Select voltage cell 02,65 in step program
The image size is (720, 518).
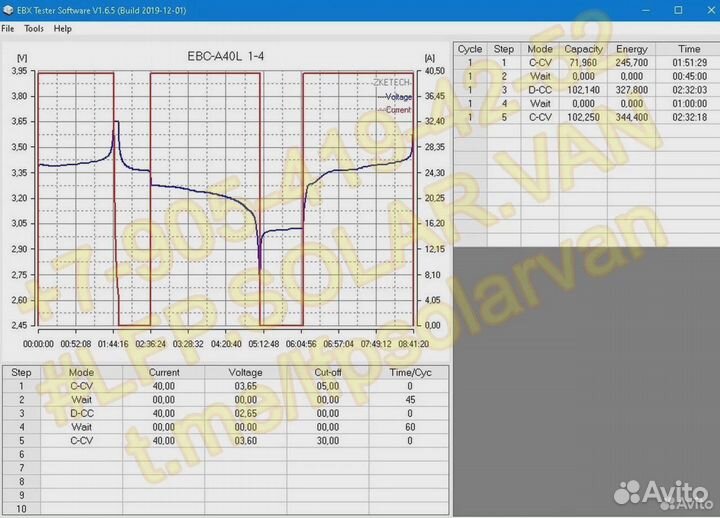tap(246, 413)
